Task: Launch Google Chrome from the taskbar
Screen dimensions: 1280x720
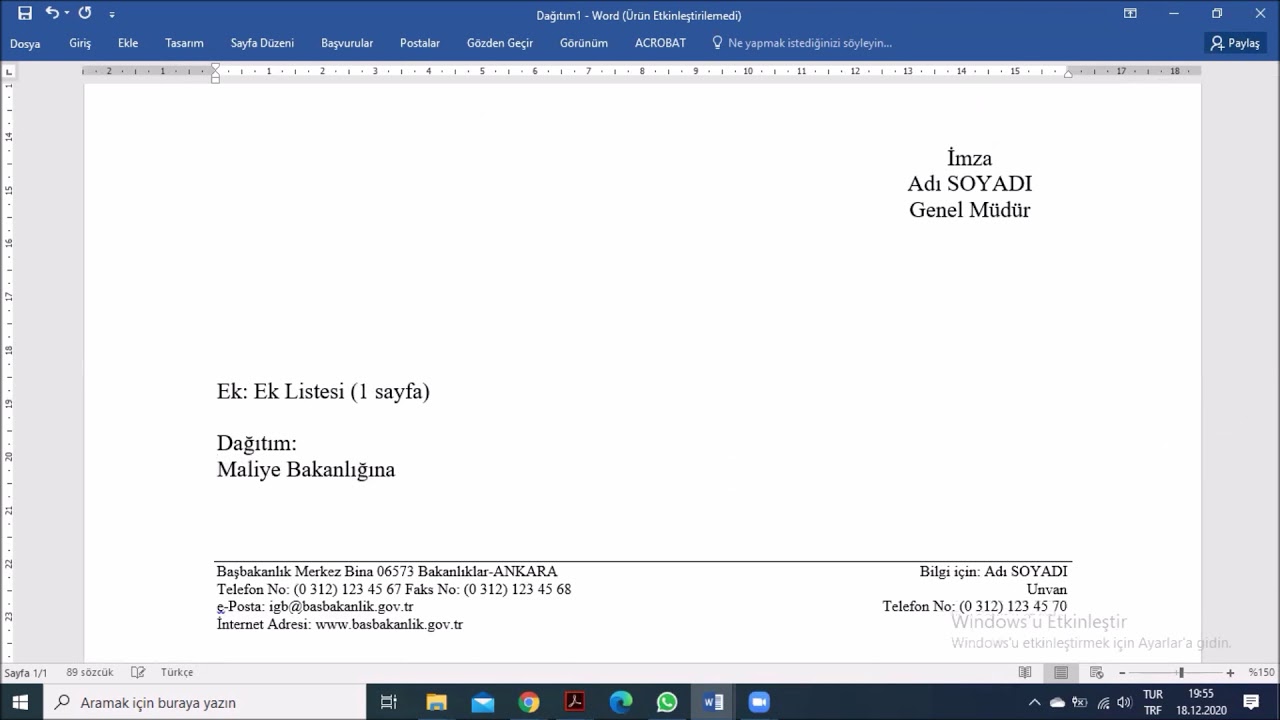Action: click(x=529, y=702)
